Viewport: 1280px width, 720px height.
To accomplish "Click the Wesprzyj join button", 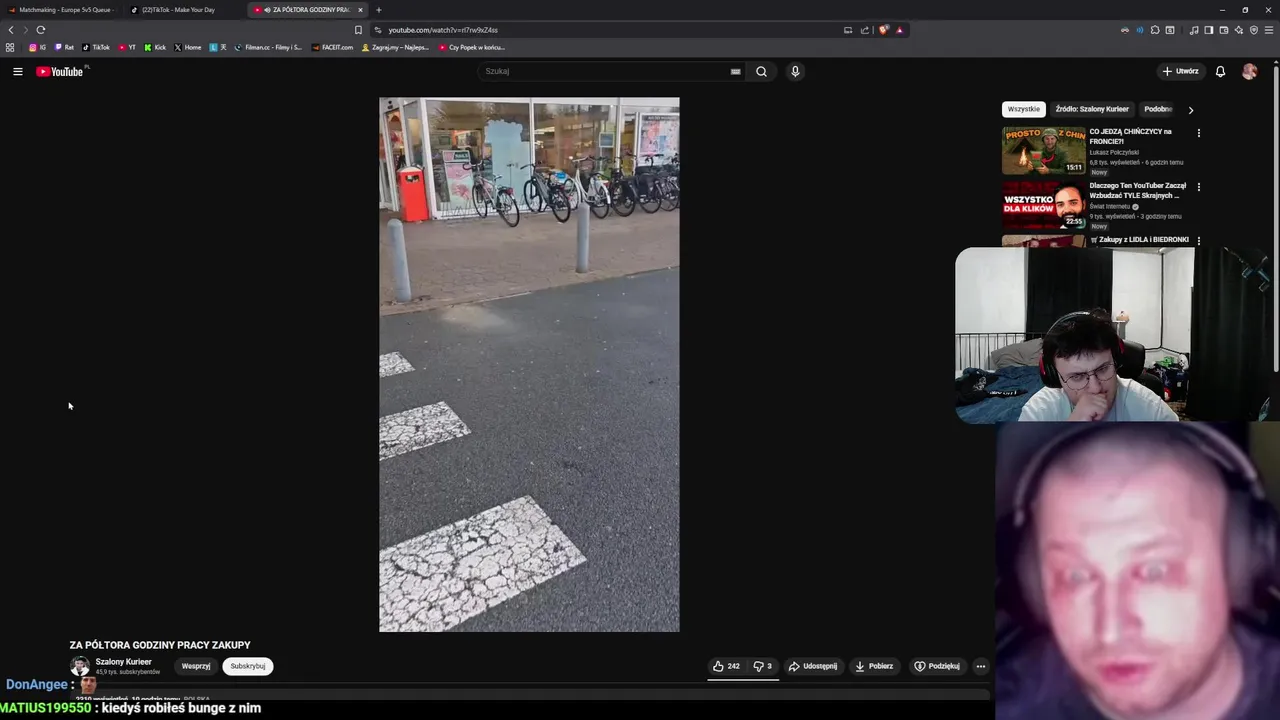I will pos(196,666).
